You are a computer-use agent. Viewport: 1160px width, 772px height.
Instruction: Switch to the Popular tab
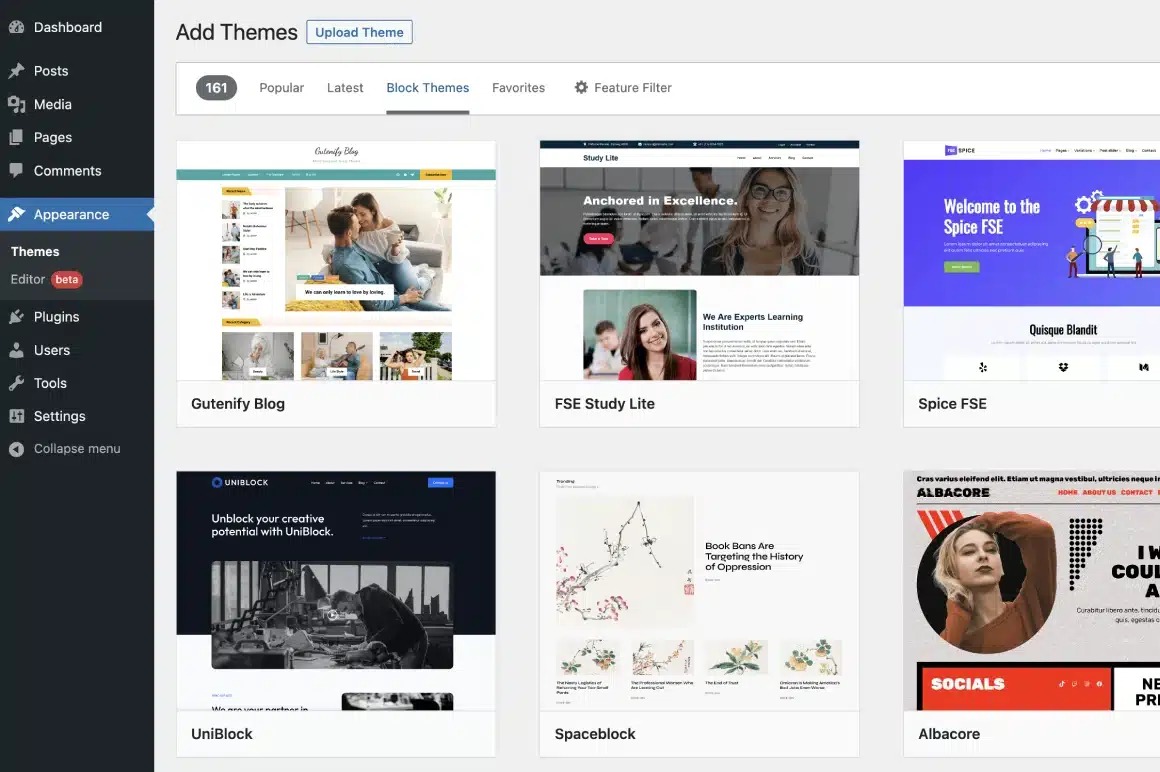point(281,88)
